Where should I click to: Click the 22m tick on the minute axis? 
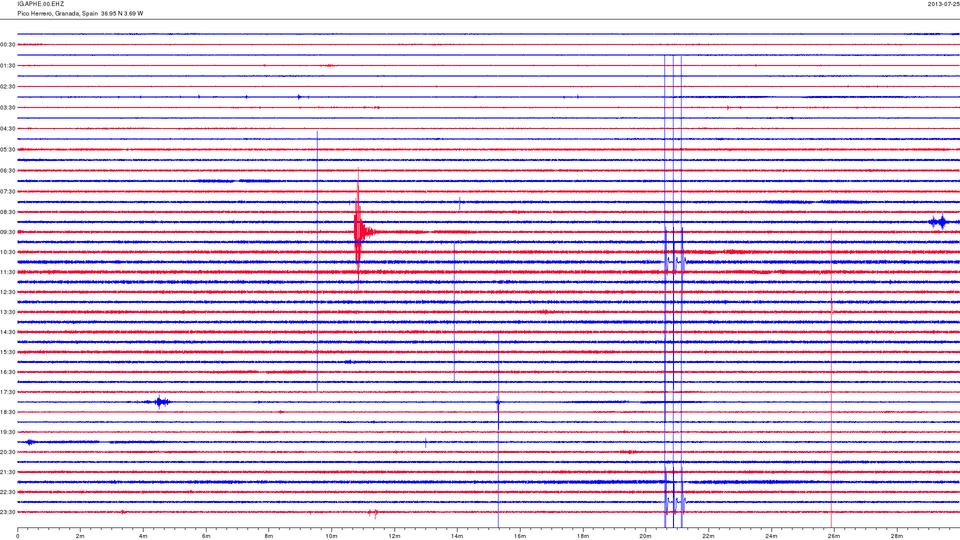pyautogui.click(x=708, y=536)
